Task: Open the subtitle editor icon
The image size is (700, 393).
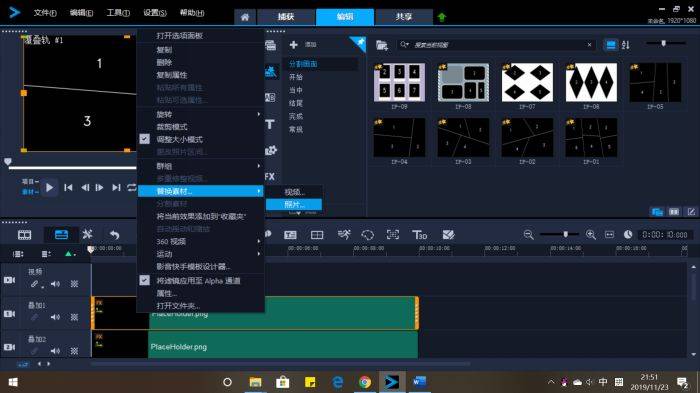Action: [x=290, y=235]
